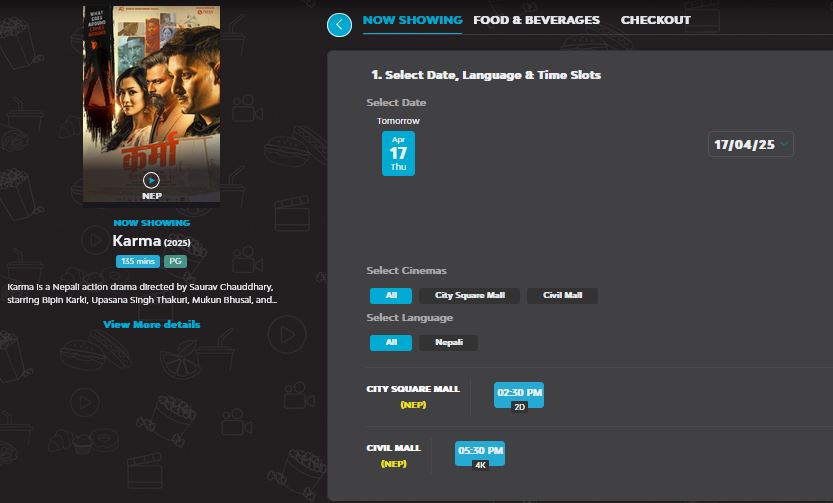Click the Karma (2025) movie title

151,242
